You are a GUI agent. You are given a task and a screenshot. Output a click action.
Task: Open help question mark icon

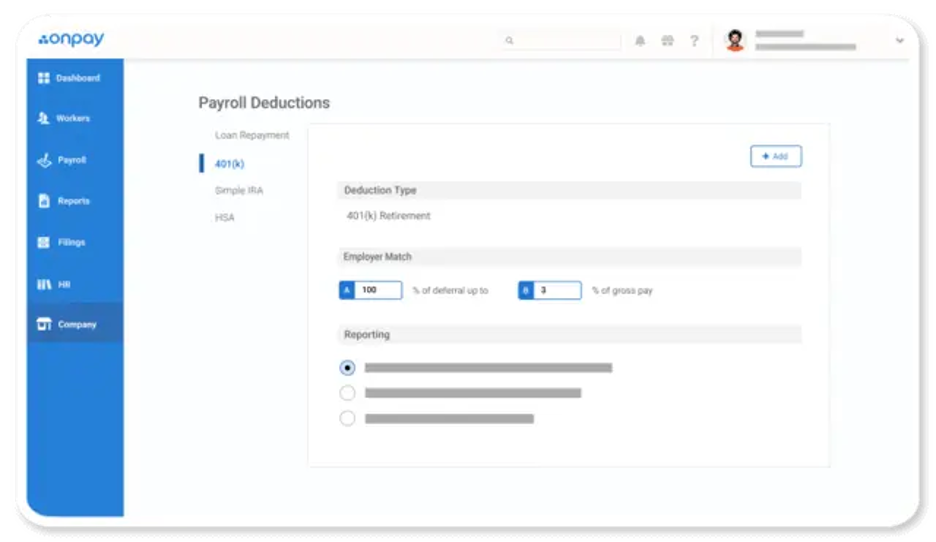click(694, 41)
